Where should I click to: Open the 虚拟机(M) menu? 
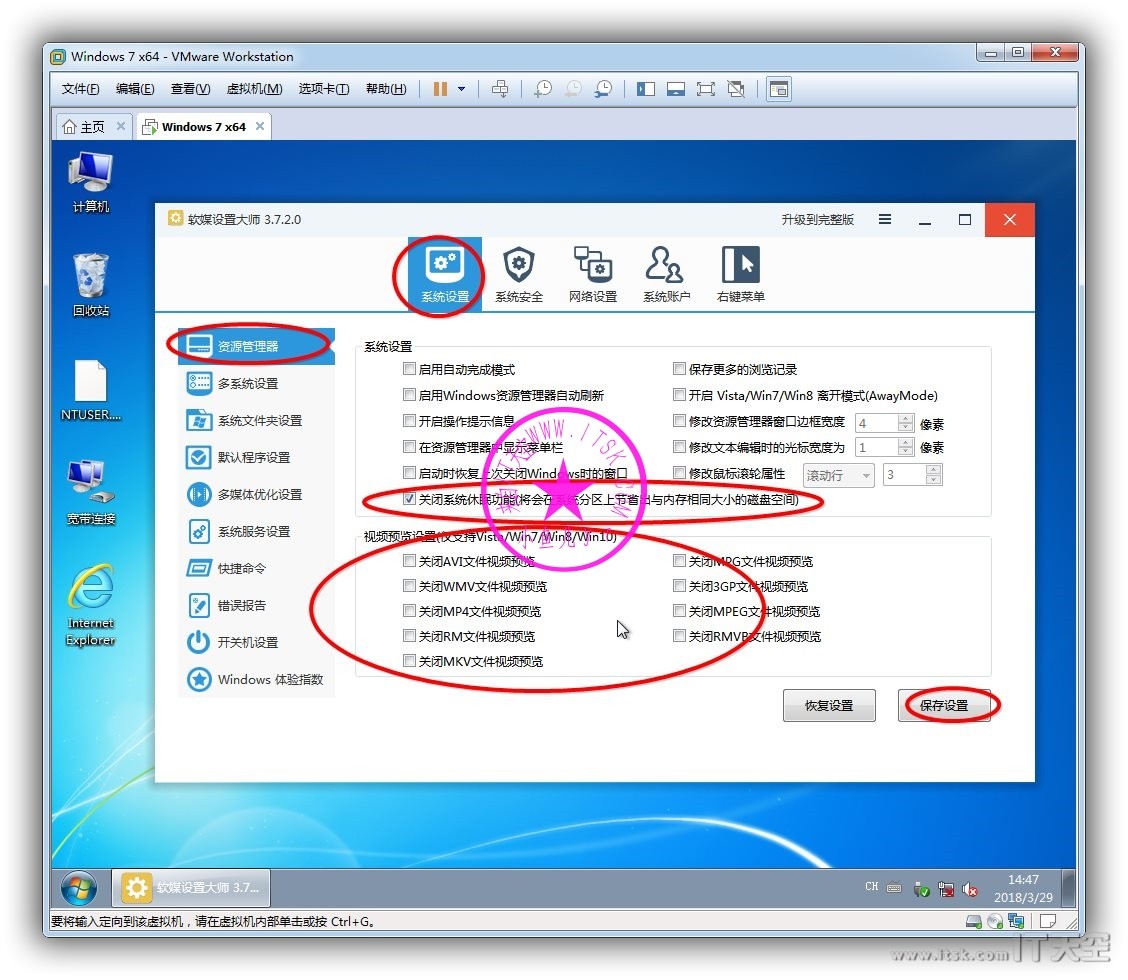[254, 89]
